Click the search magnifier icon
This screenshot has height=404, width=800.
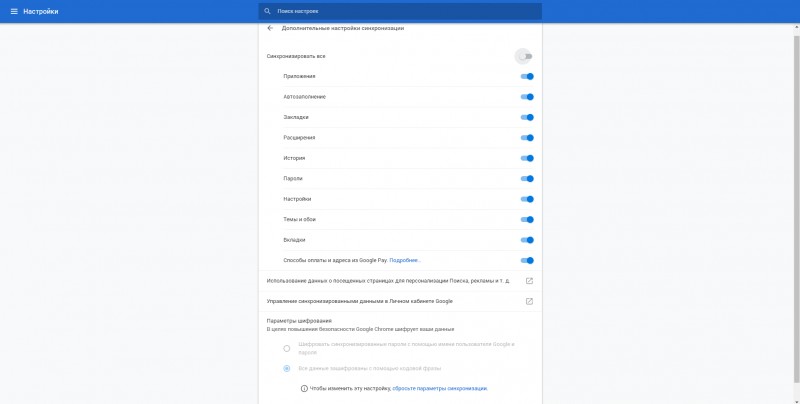click(267, 11)
